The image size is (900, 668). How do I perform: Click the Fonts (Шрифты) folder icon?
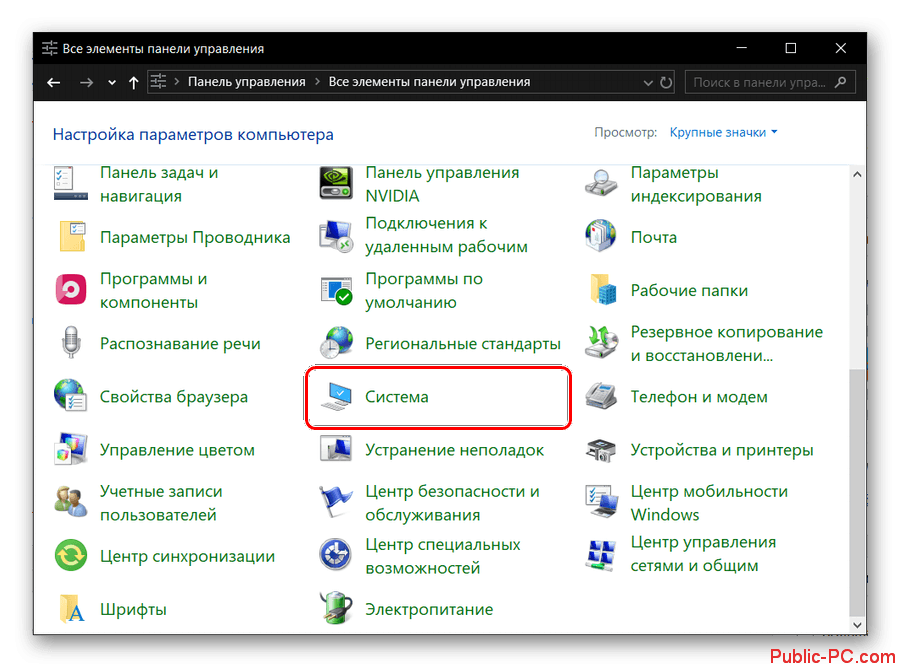click(x=71, y=609)
